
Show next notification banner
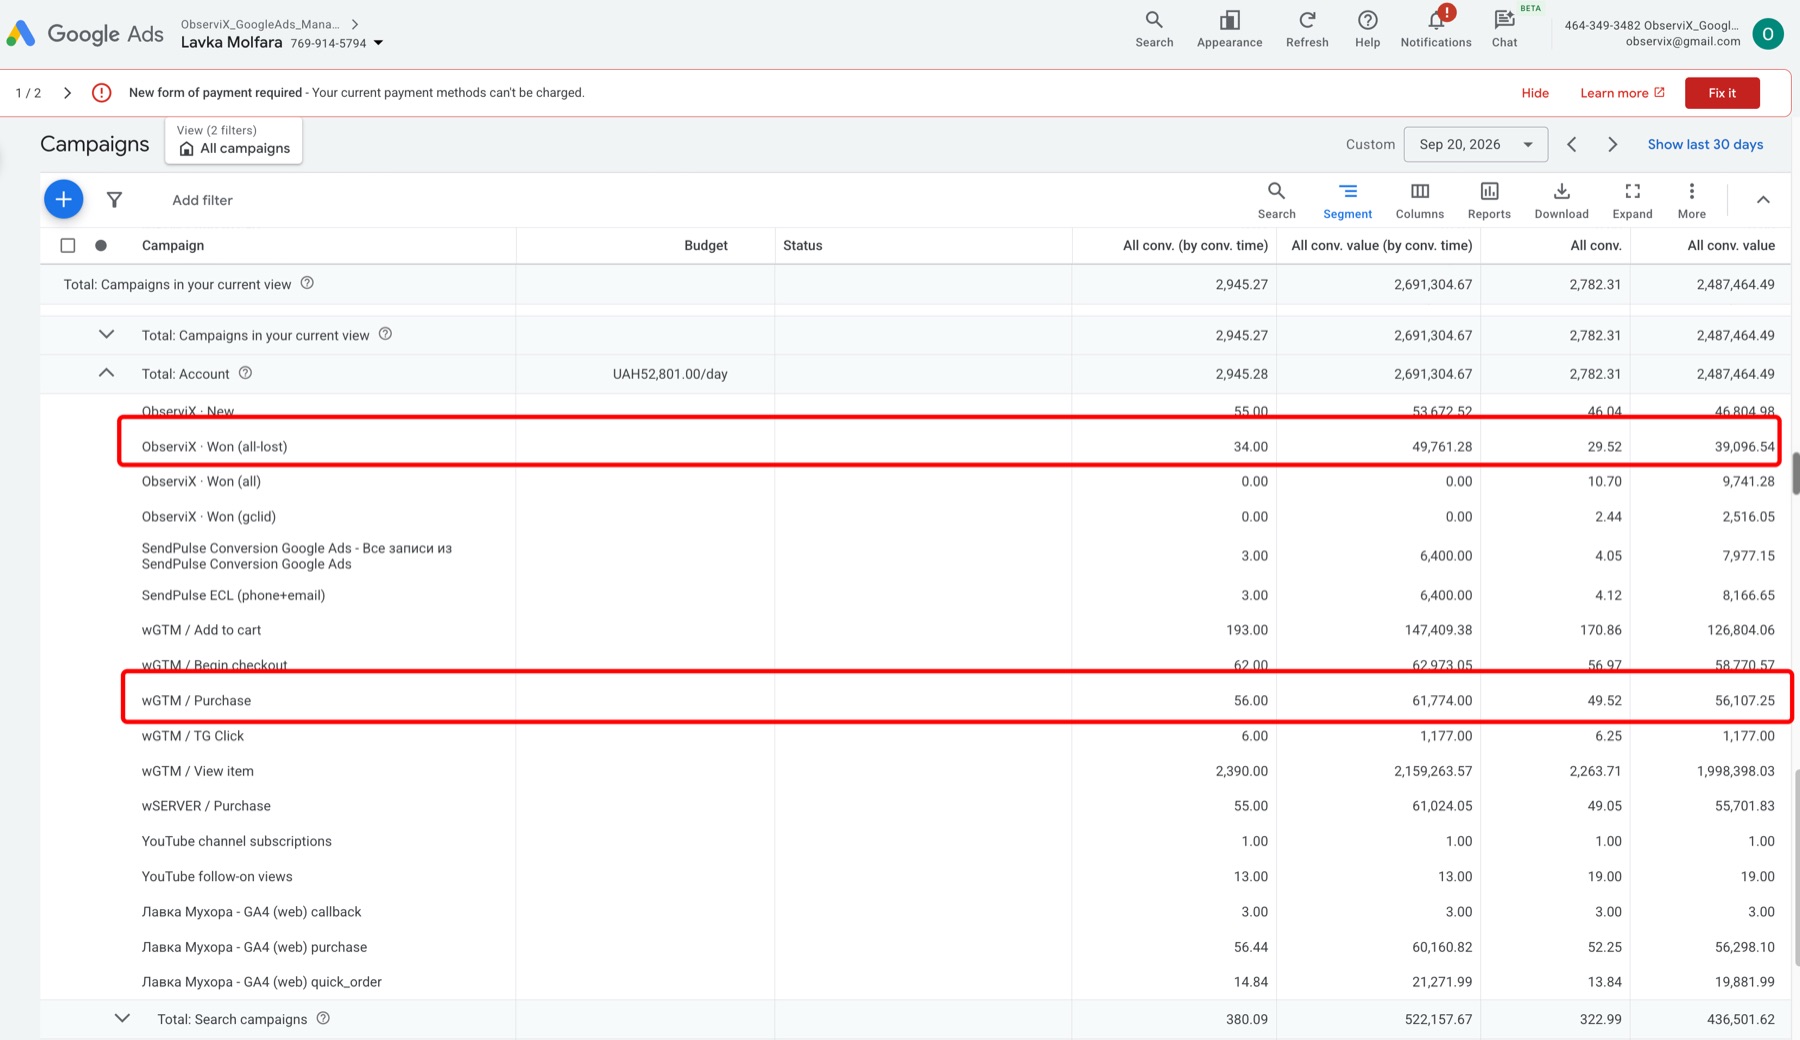[x=67, y=93]
